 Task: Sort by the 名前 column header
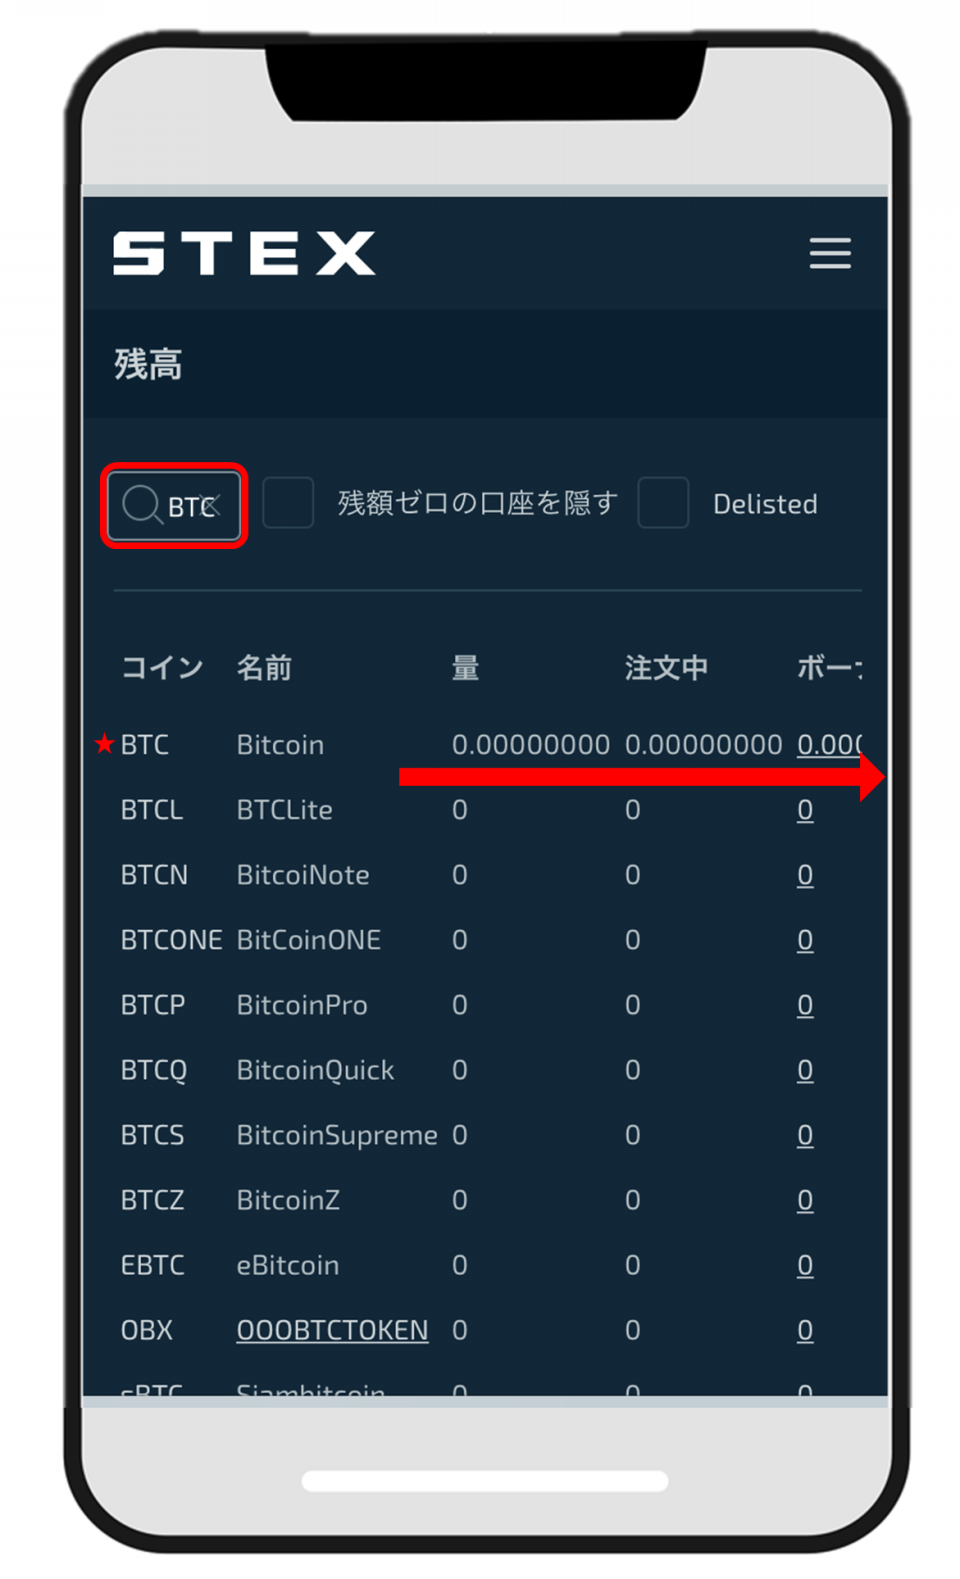pyautogui.click(x=264, y=668)
